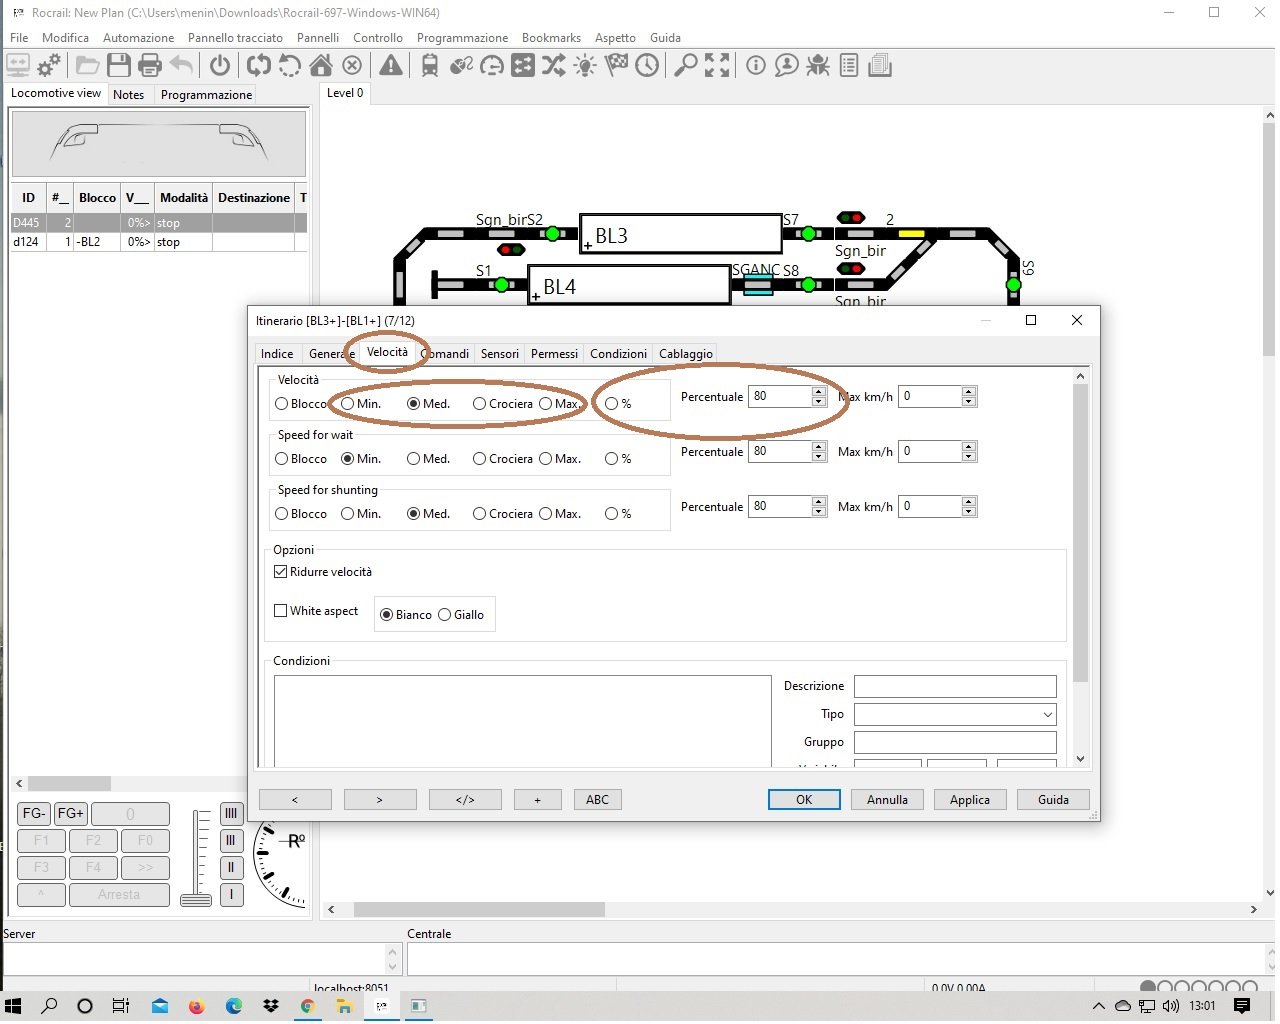Decrease Speed for shunting Max km/h value
1280x1024 pixels.
coord(968,512)
